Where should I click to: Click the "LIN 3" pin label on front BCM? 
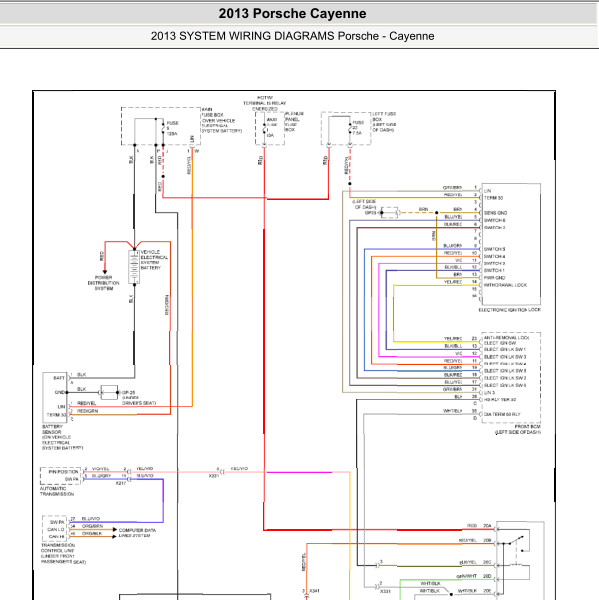(x=489, y=393)
